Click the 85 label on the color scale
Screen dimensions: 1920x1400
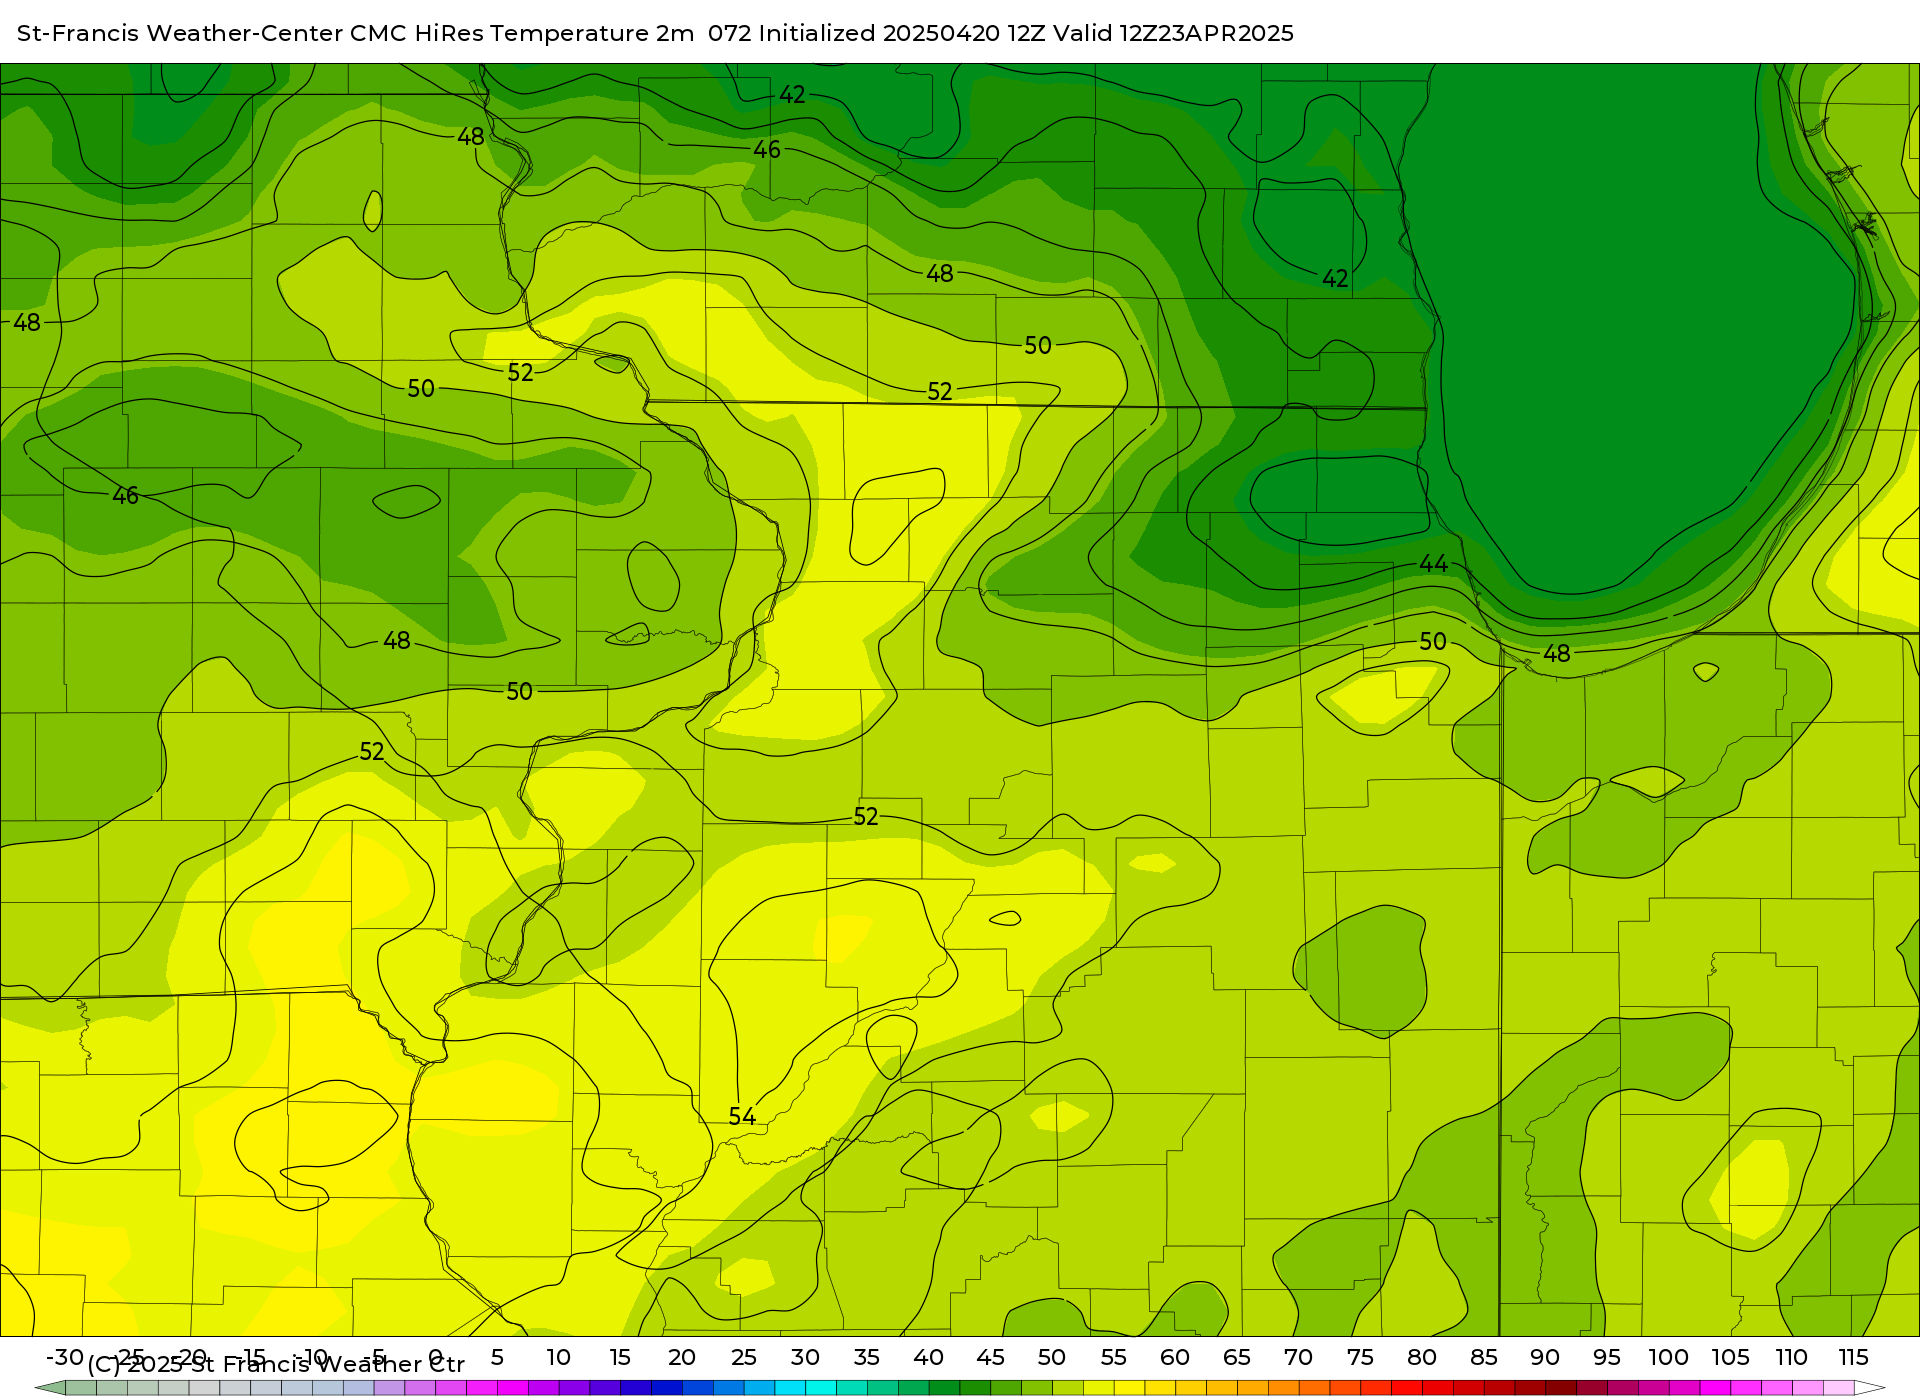1483,1357
